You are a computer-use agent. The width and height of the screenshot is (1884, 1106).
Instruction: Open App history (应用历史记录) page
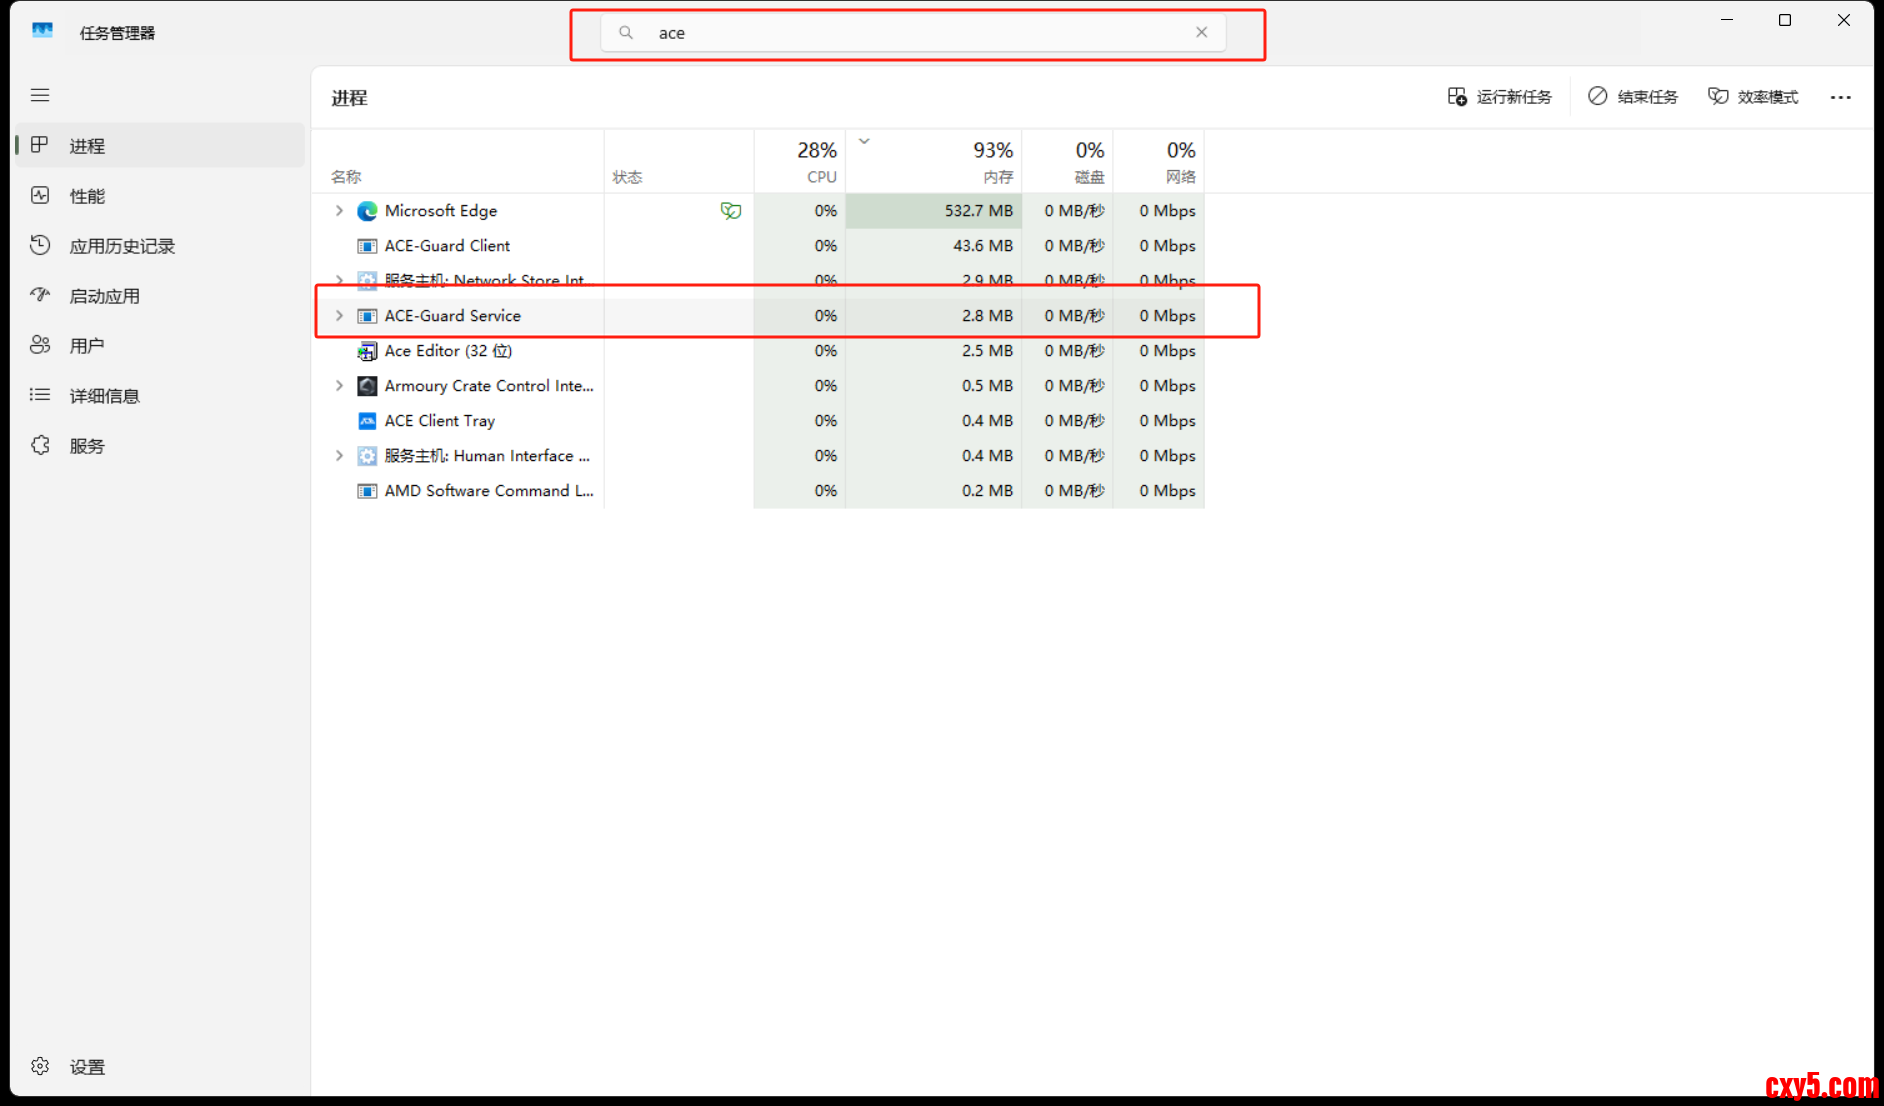(x=121, y=246)
